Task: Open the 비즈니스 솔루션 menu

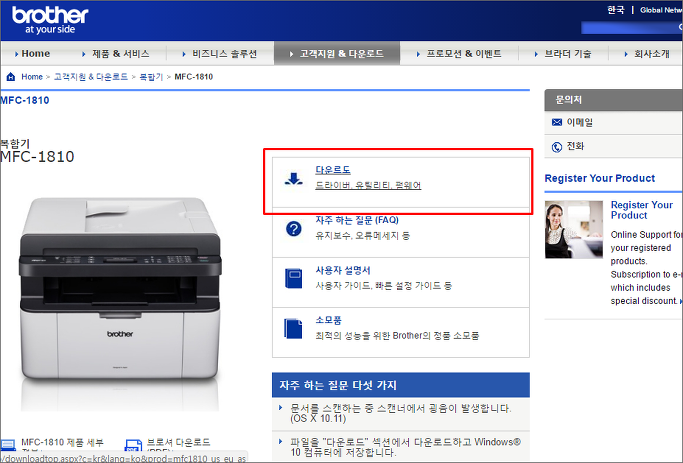Action: 220,54
